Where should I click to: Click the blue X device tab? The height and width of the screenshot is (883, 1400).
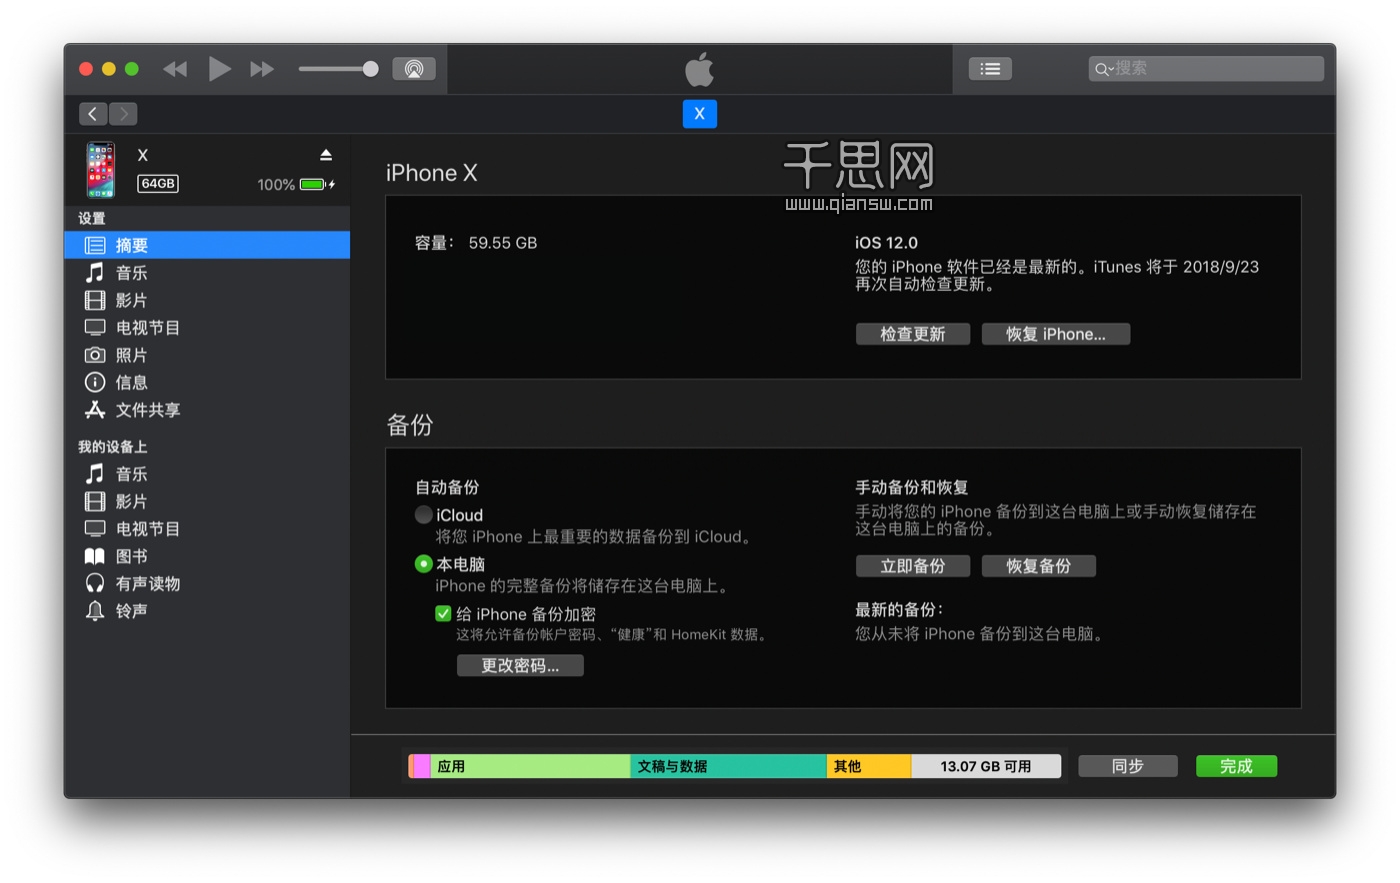[700, 114]
